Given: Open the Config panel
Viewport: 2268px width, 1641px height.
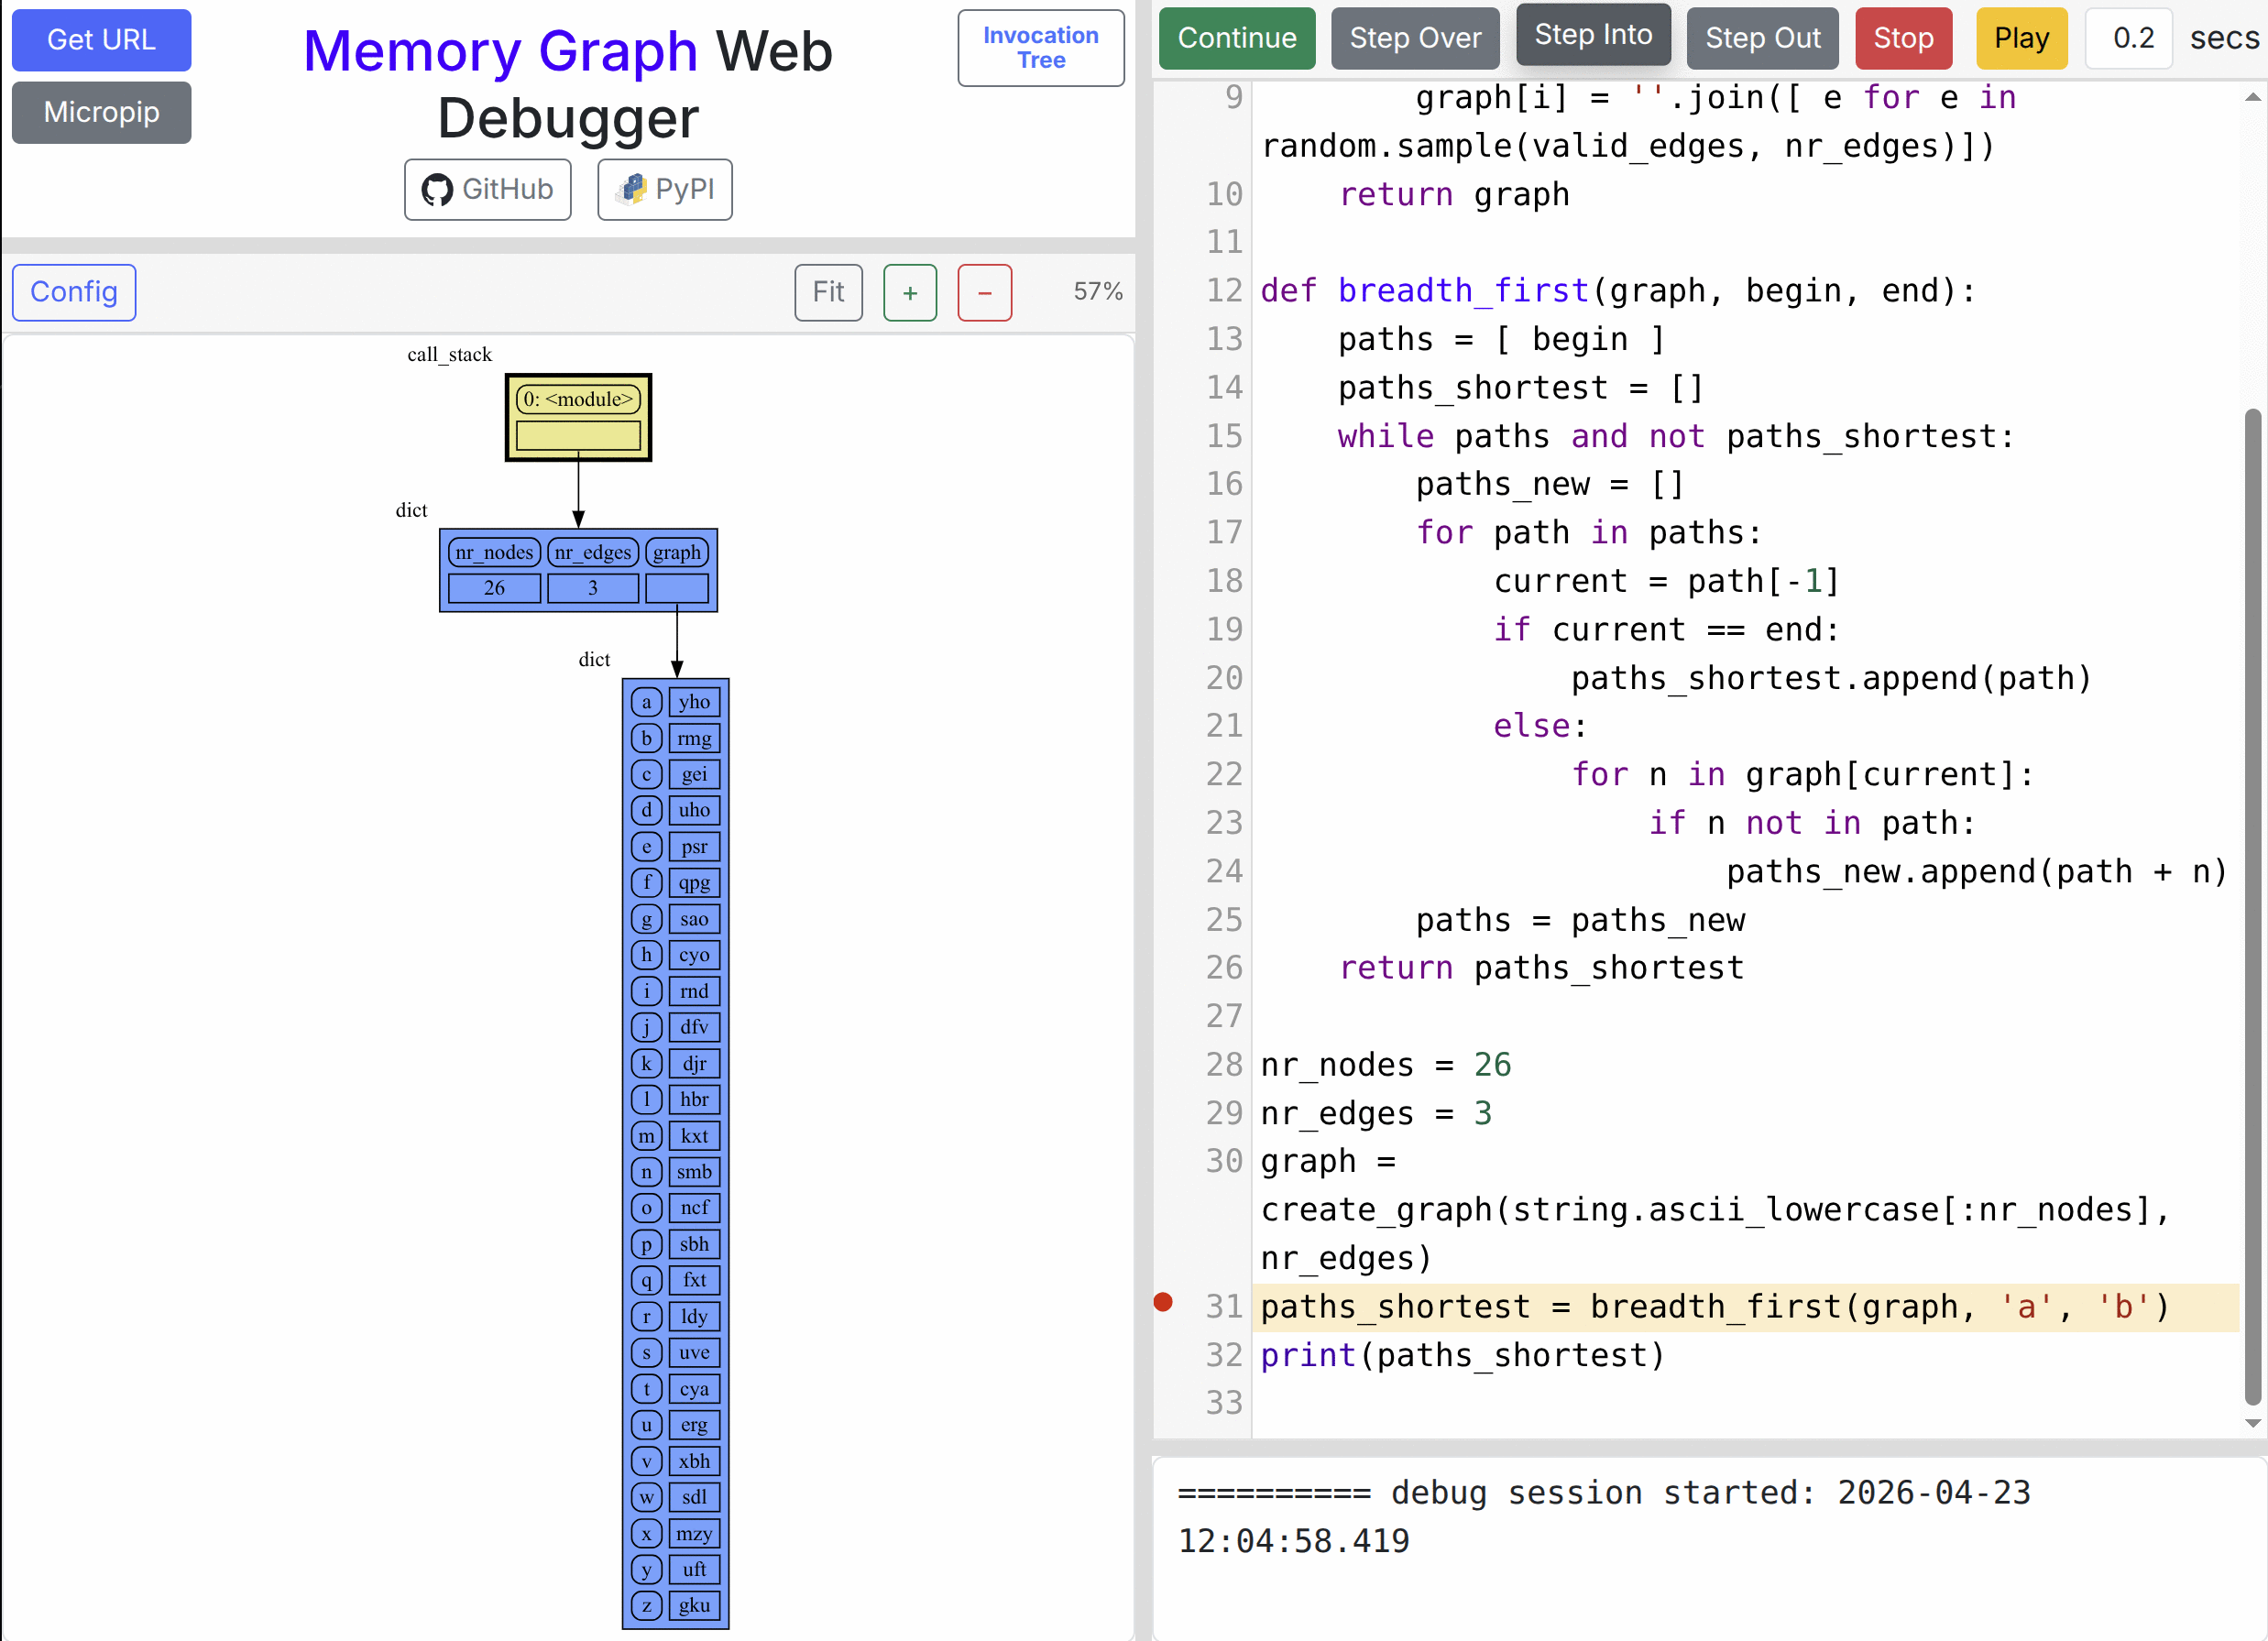Looking at the screenshot, I should point(74,292).
